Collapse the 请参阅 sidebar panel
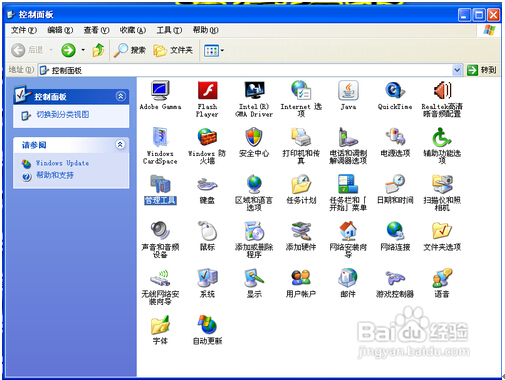 tap(120, 144)
